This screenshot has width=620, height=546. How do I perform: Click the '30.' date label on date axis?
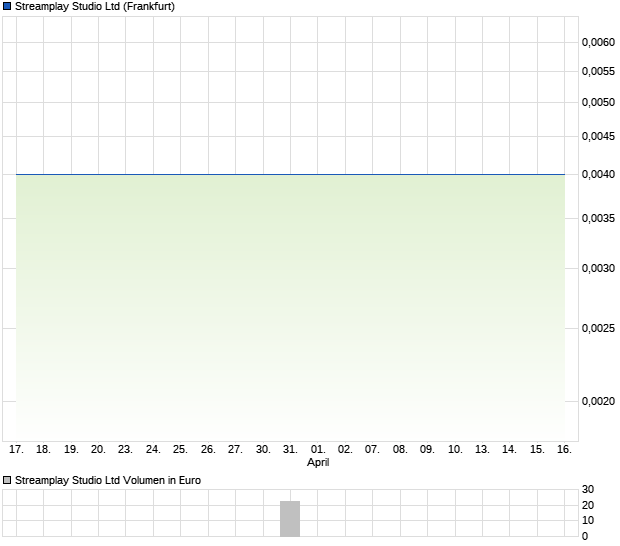[263, 449]
